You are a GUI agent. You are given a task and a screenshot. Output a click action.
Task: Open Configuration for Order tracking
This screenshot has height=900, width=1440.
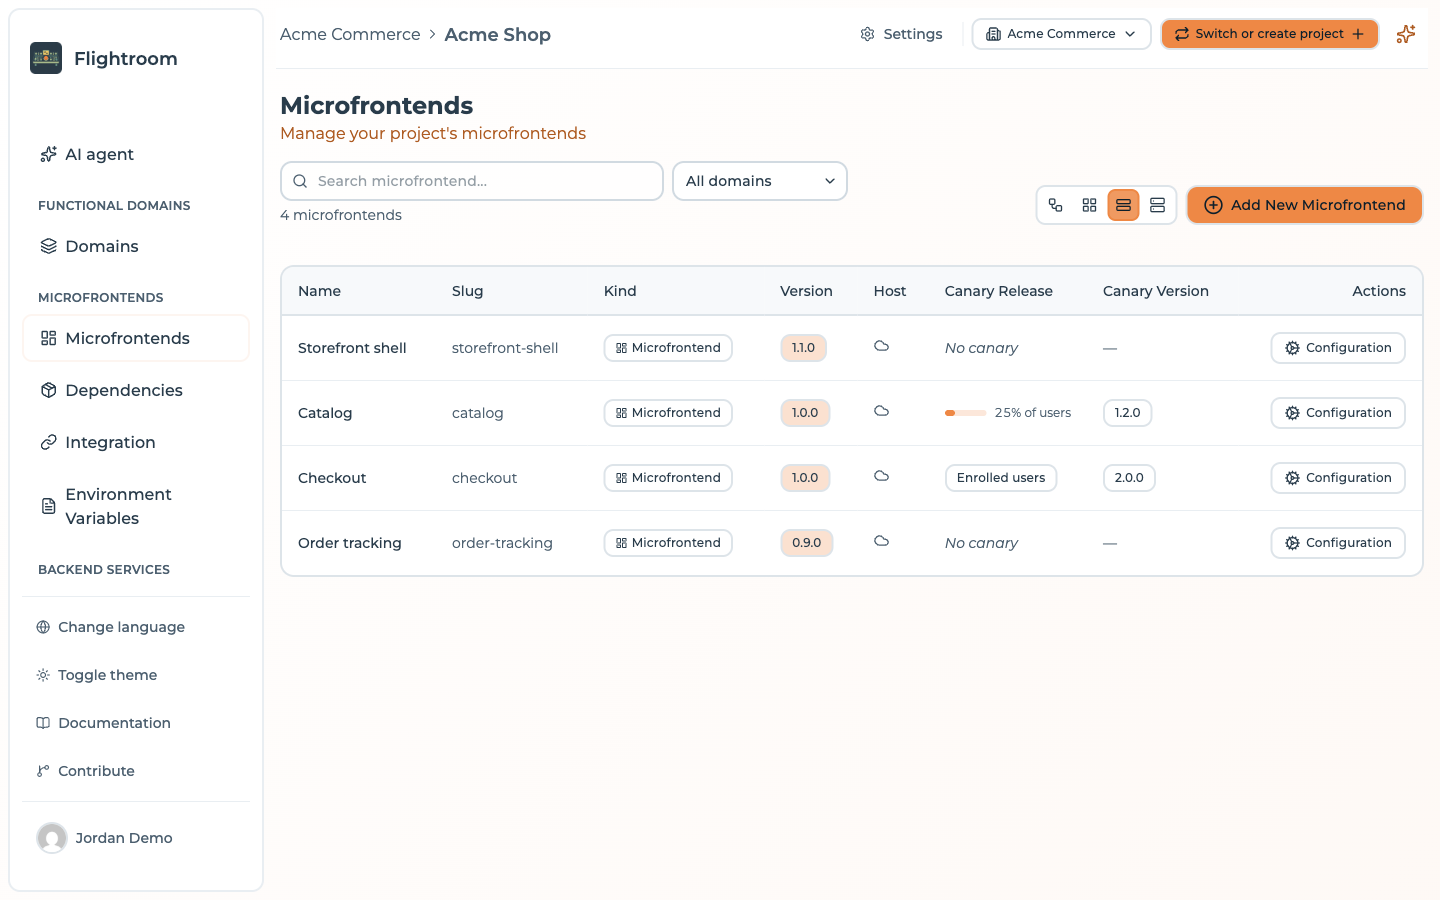[x=1338, y=543]
